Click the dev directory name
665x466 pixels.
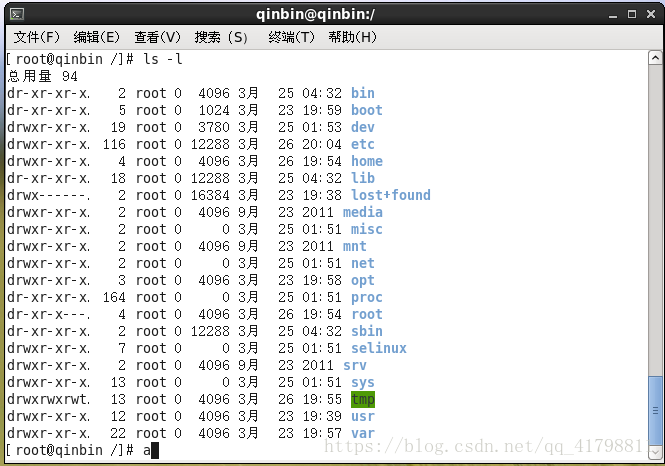click(363, 127)
